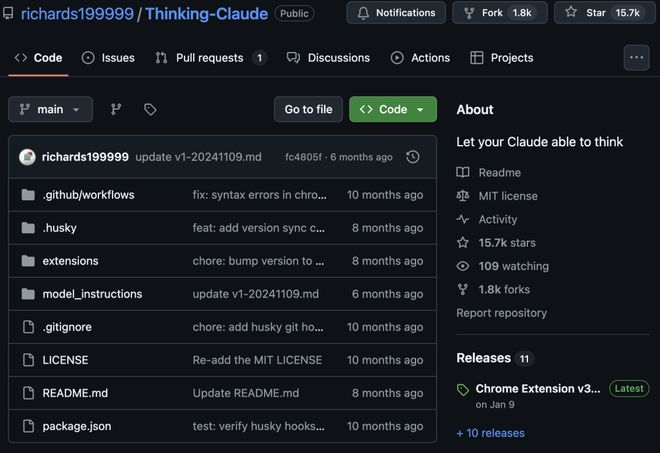Fork the repository with Fork button

click(500, 13)
